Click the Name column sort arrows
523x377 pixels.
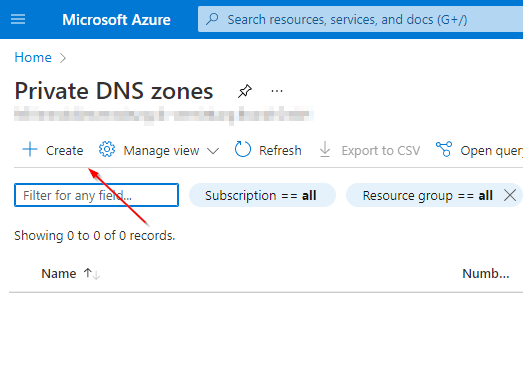(x=91, y=274)
